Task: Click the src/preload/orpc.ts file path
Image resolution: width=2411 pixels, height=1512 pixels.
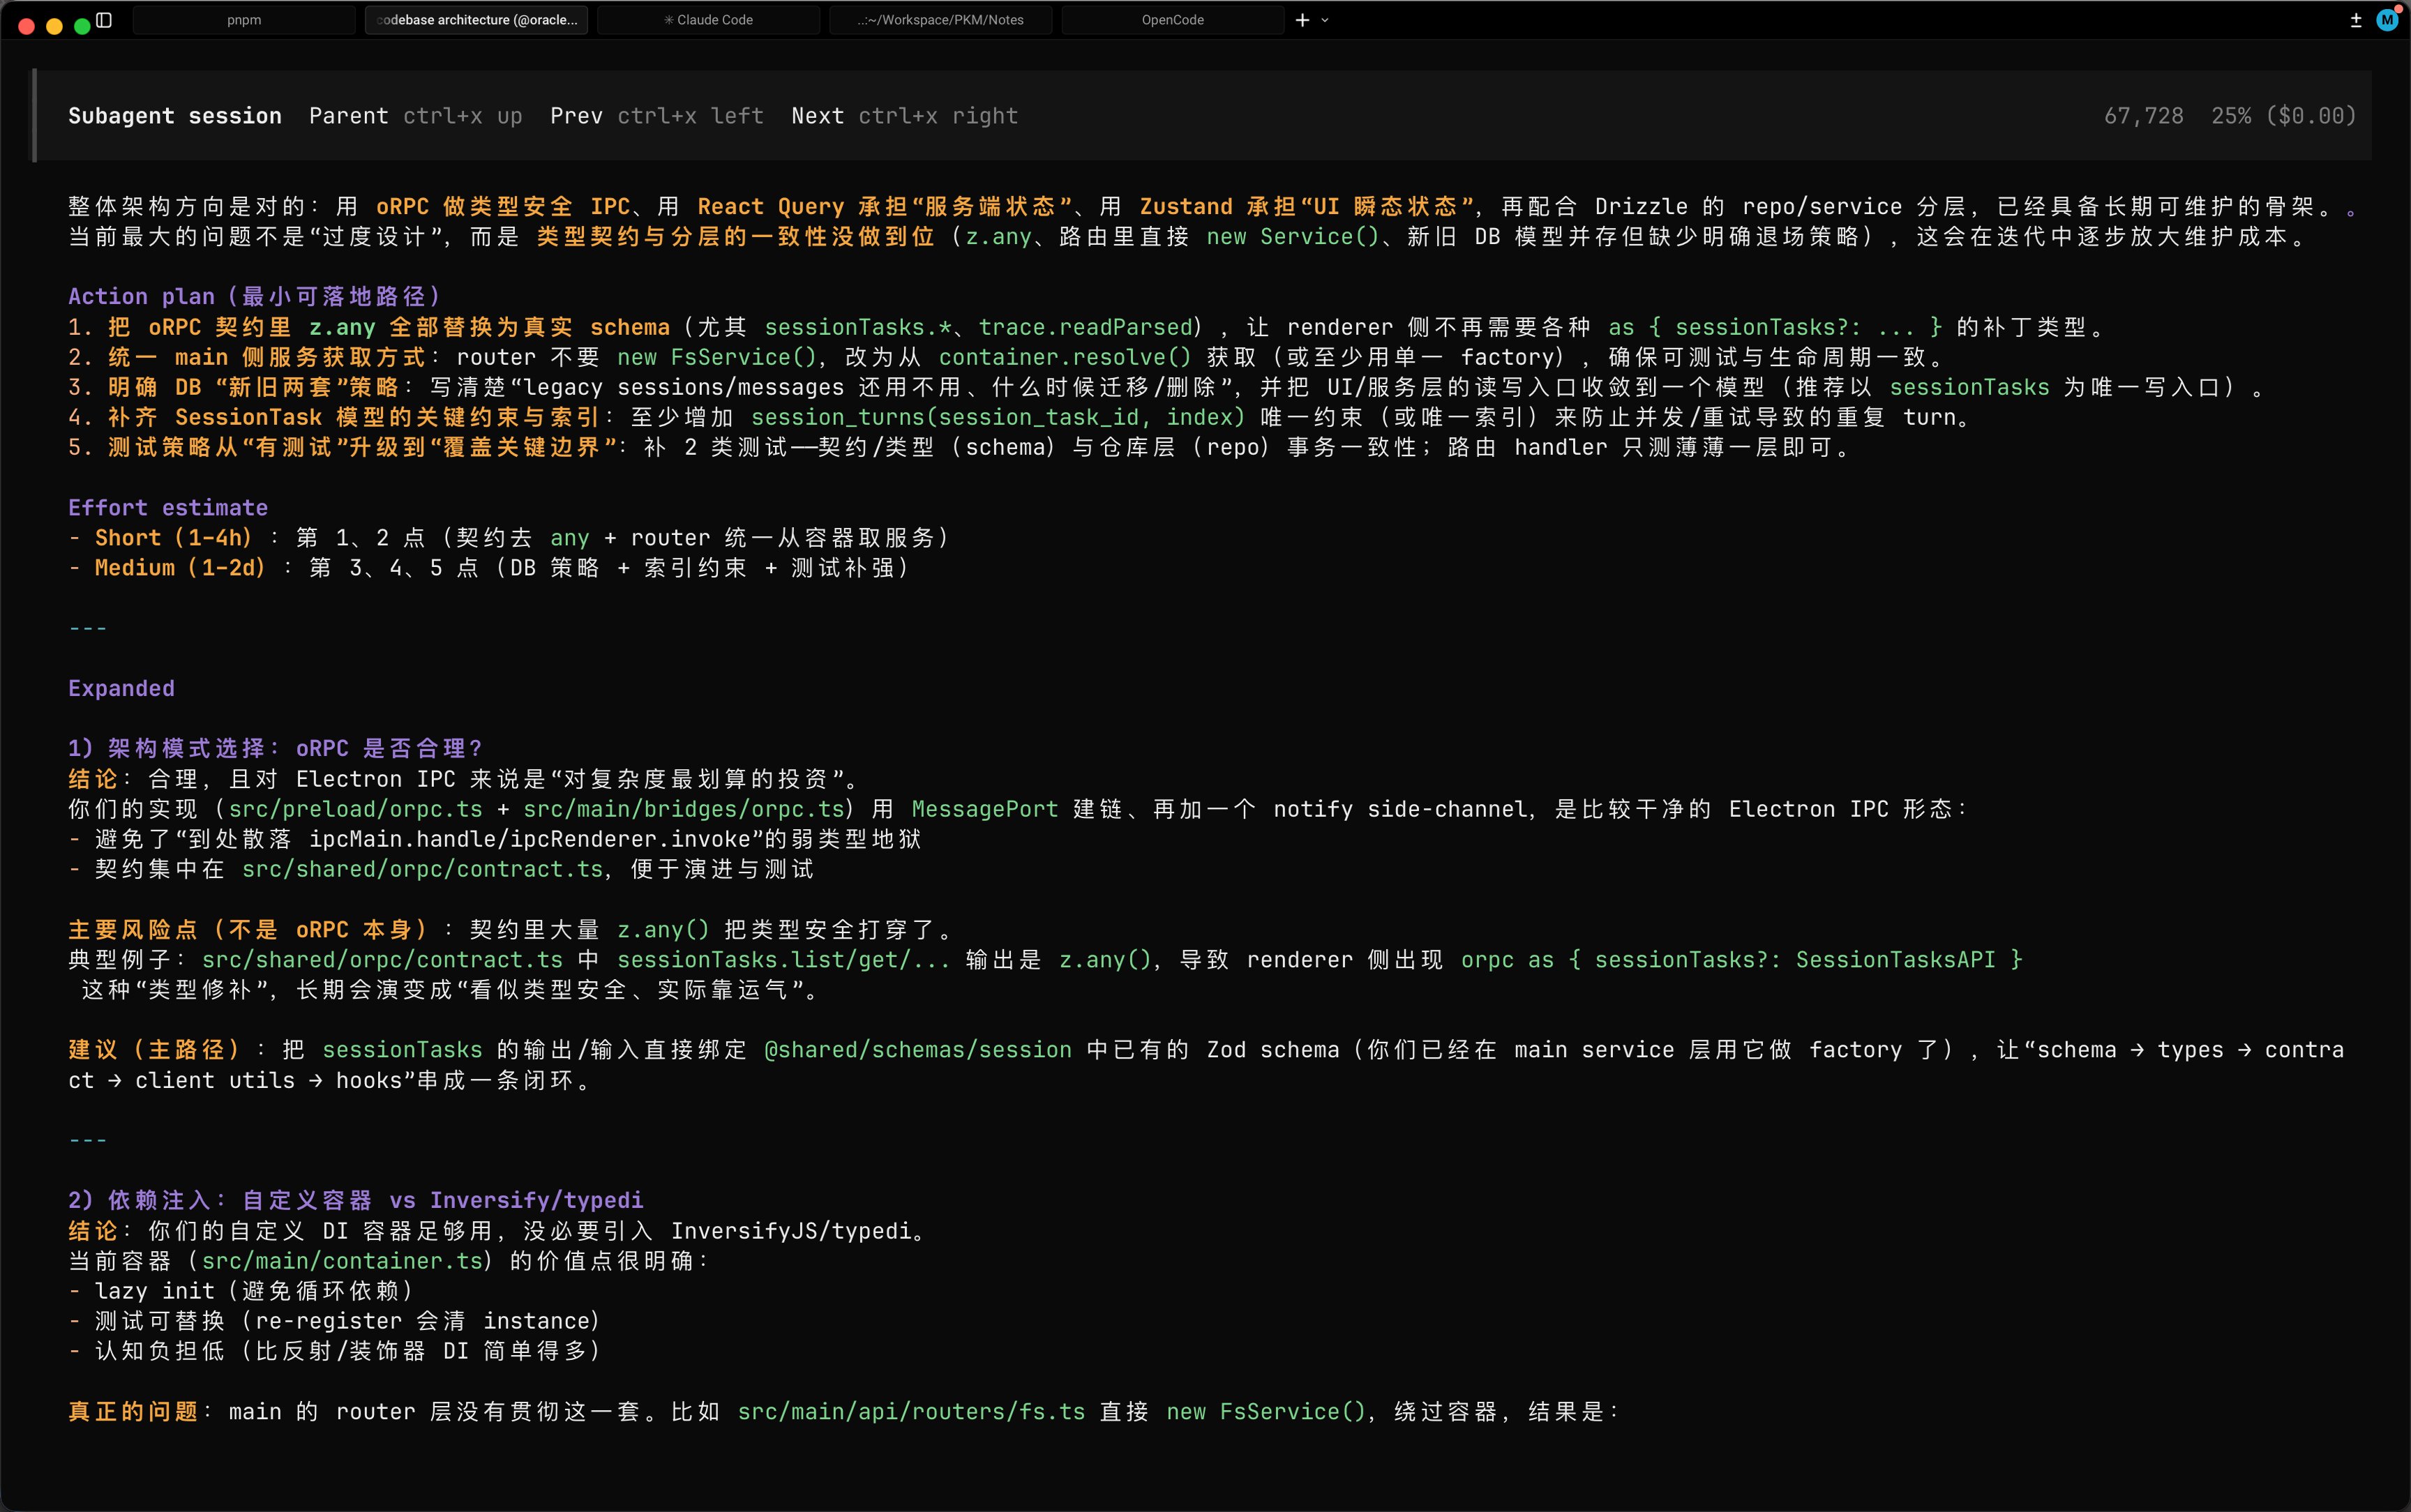Action: coord(355,809)
